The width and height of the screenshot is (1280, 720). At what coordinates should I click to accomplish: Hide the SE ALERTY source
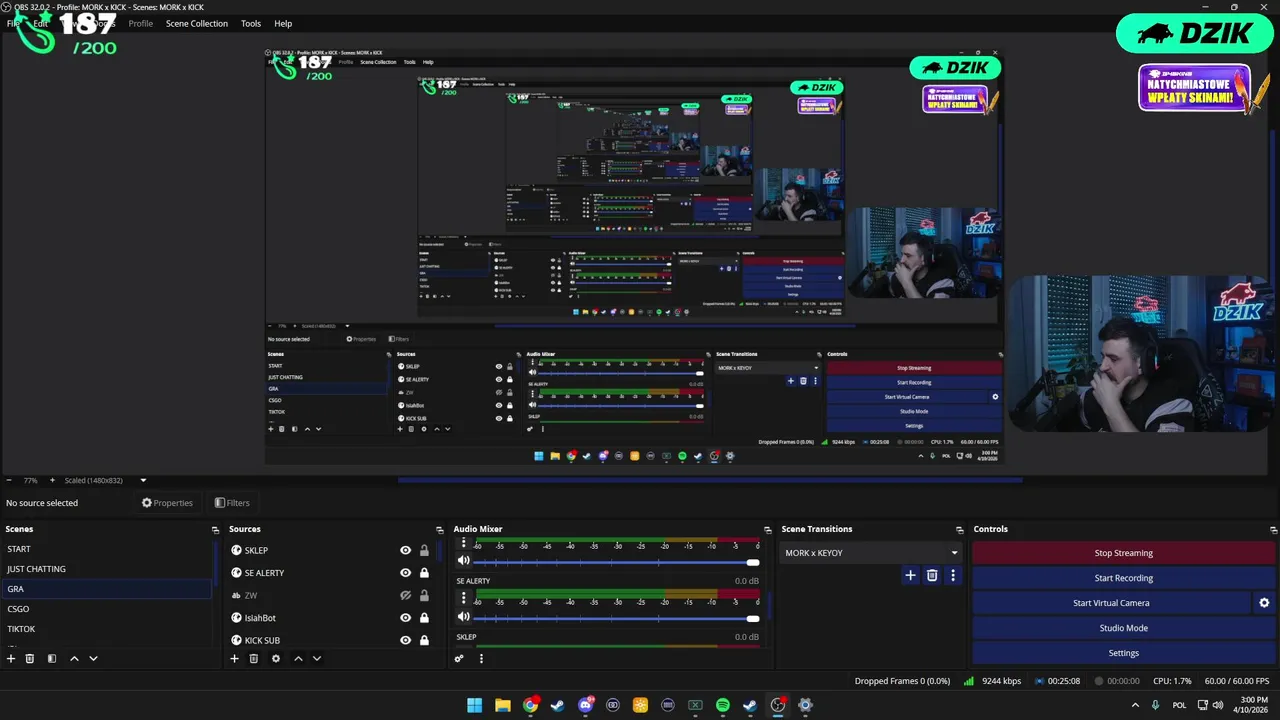point(405,573)
